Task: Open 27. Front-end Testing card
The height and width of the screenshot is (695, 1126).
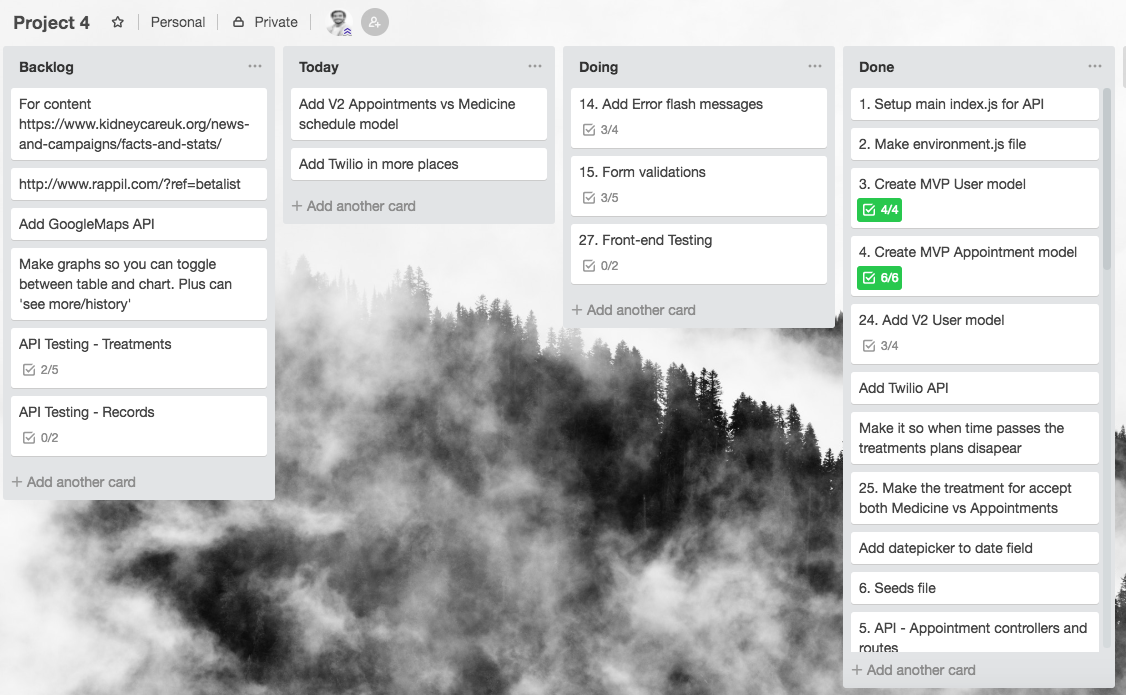Action: click(x=699, y=255)
